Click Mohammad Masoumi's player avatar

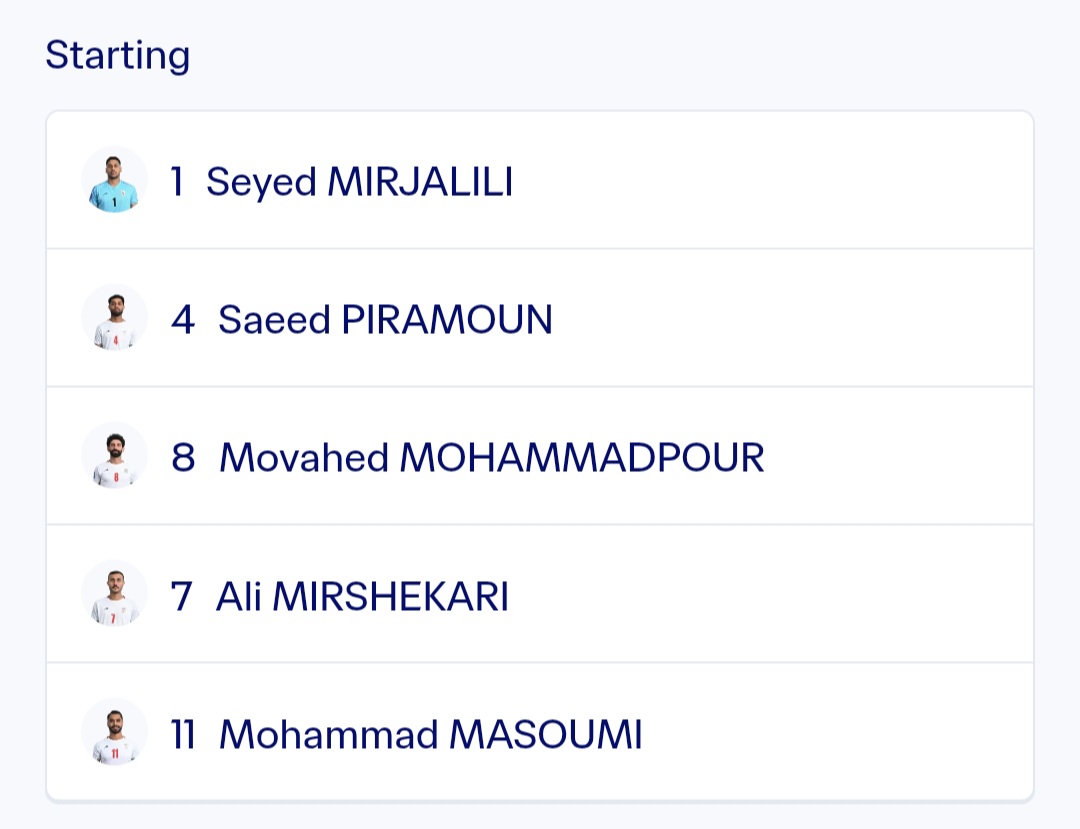(x=114, y=732)
